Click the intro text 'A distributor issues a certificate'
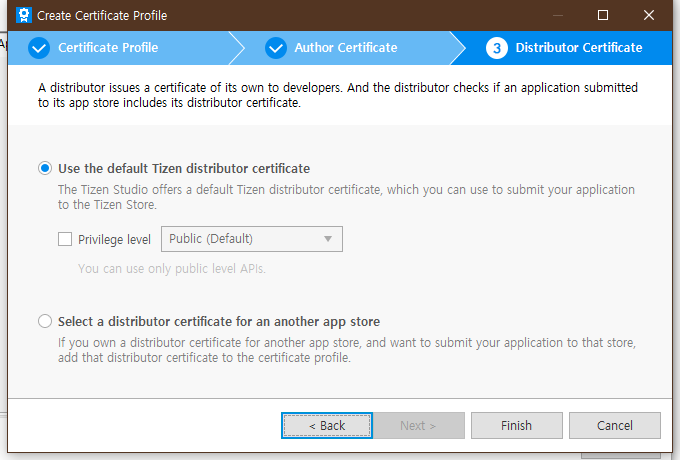This screenshot has height=460, width=680. [x=338, y=95]
